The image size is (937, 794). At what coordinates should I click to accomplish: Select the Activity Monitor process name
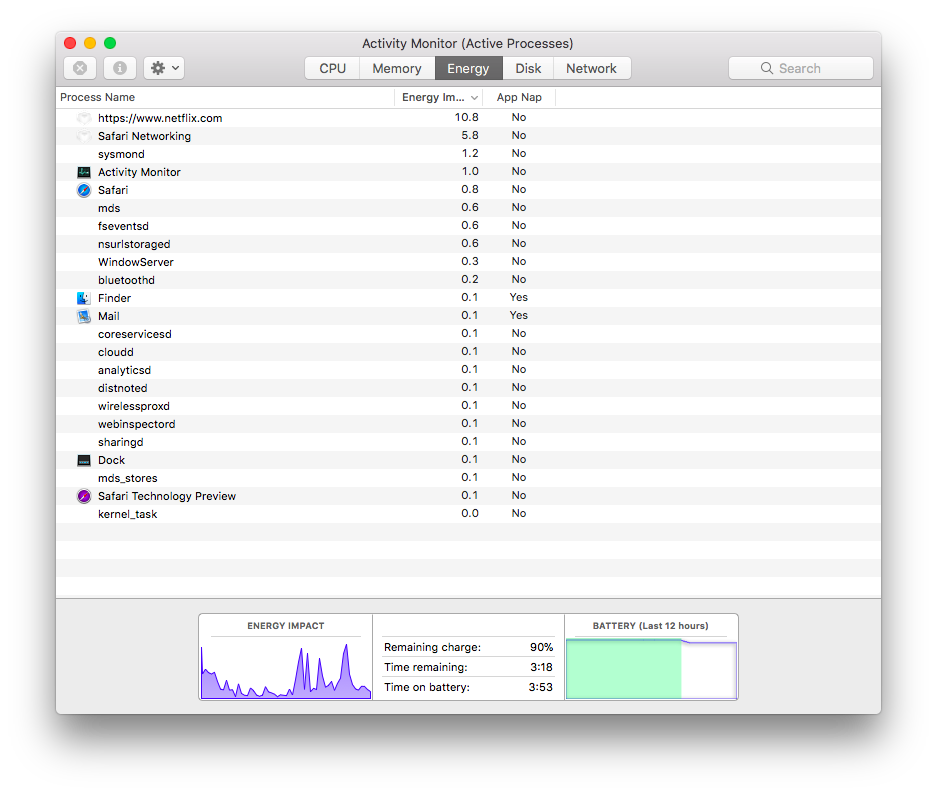pos(139,172)
